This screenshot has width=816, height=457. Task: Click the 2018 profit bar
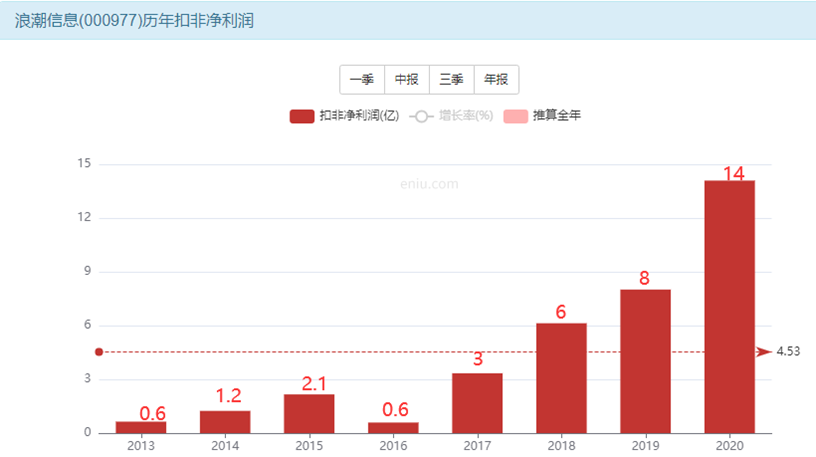(562, 378)
